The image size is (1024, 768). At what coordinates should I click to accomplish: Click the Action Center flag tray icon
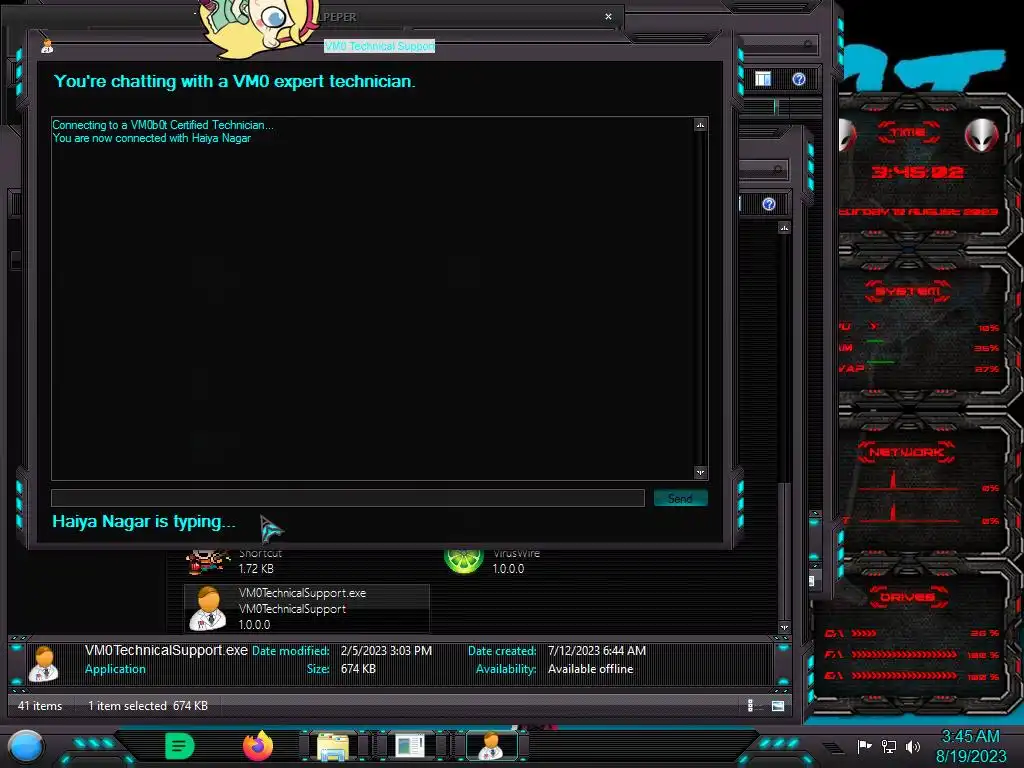pos(864,746)
